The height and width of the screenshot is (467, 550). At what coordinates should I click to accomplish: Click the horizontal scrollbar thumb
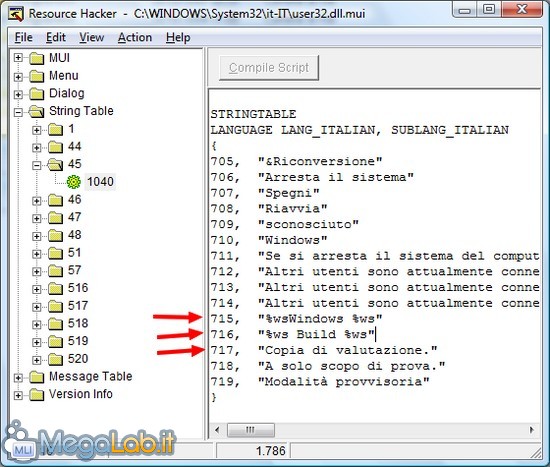pyautogui.click(x=251, y=430)
